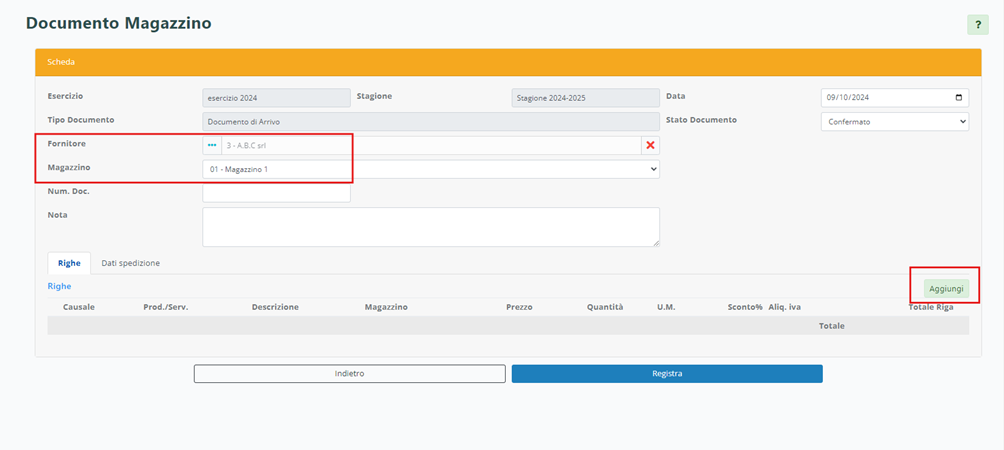The height and width of the screenshot is (450, 1004).
Task: Open the Magazzino dropdown list
Action: [430, 169]
